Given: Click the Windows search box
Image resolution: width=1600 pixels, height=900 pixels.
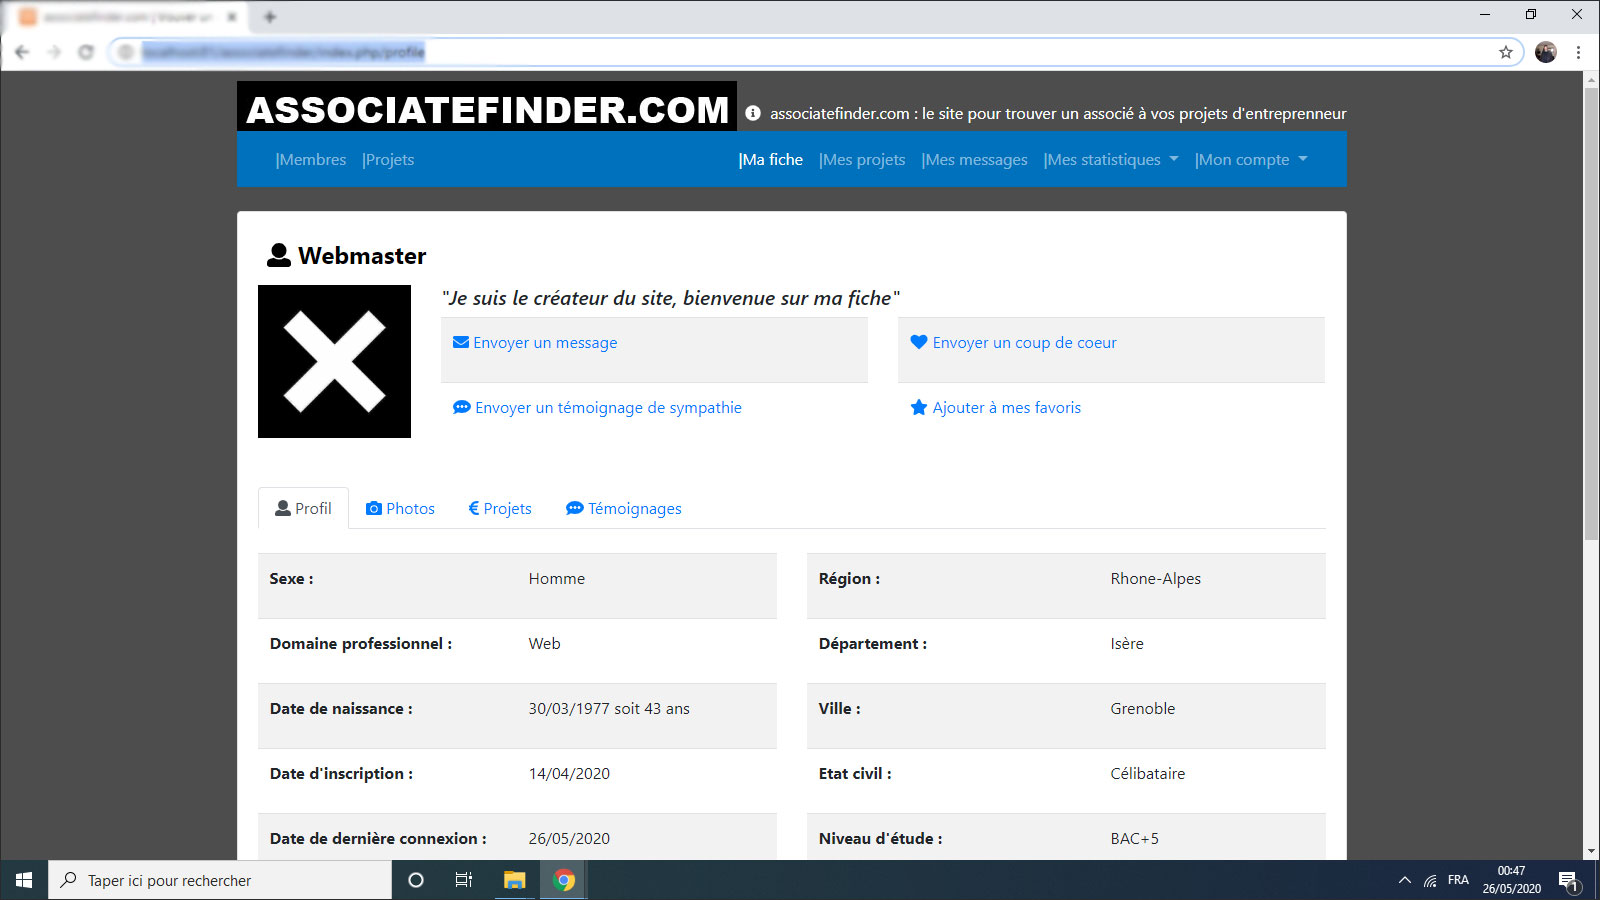Looking at the screenshot, I should pyautogui.click(x=220, y=880).
